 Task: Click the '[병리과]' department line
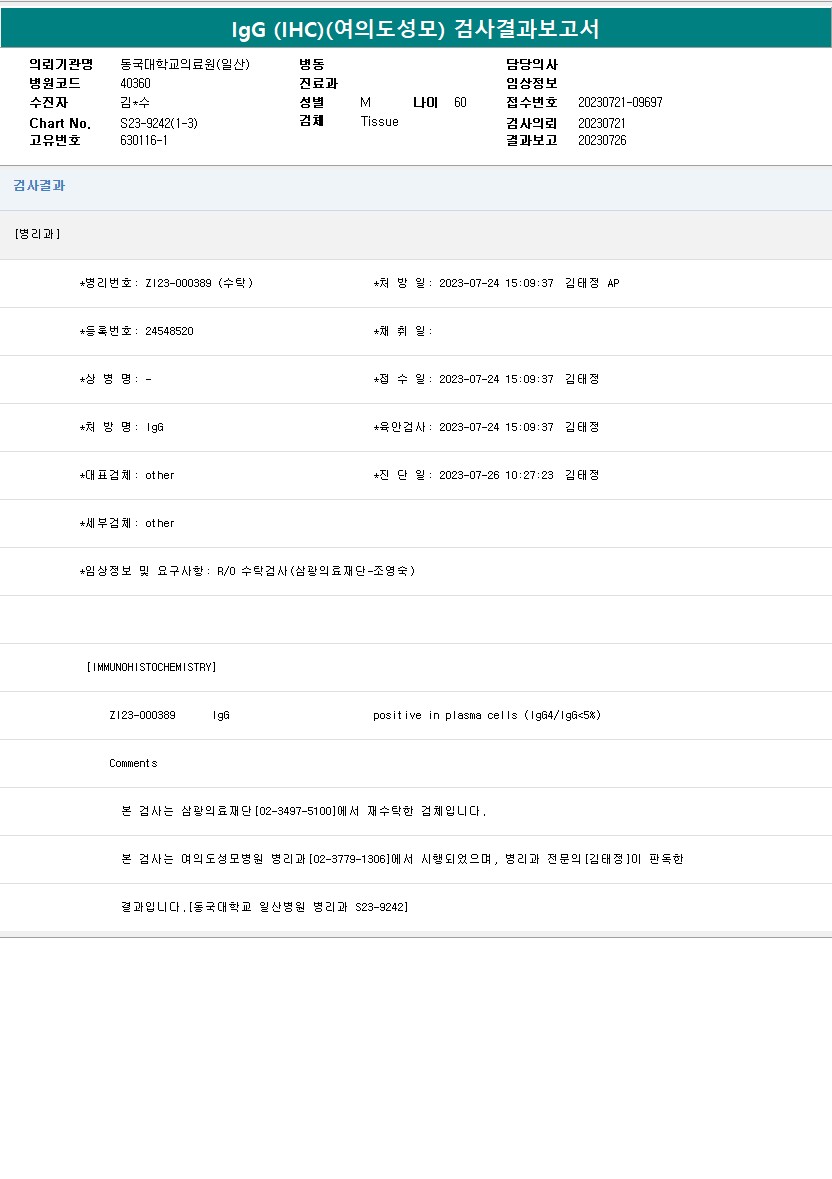pyautogui.click(x=38, y=234)
